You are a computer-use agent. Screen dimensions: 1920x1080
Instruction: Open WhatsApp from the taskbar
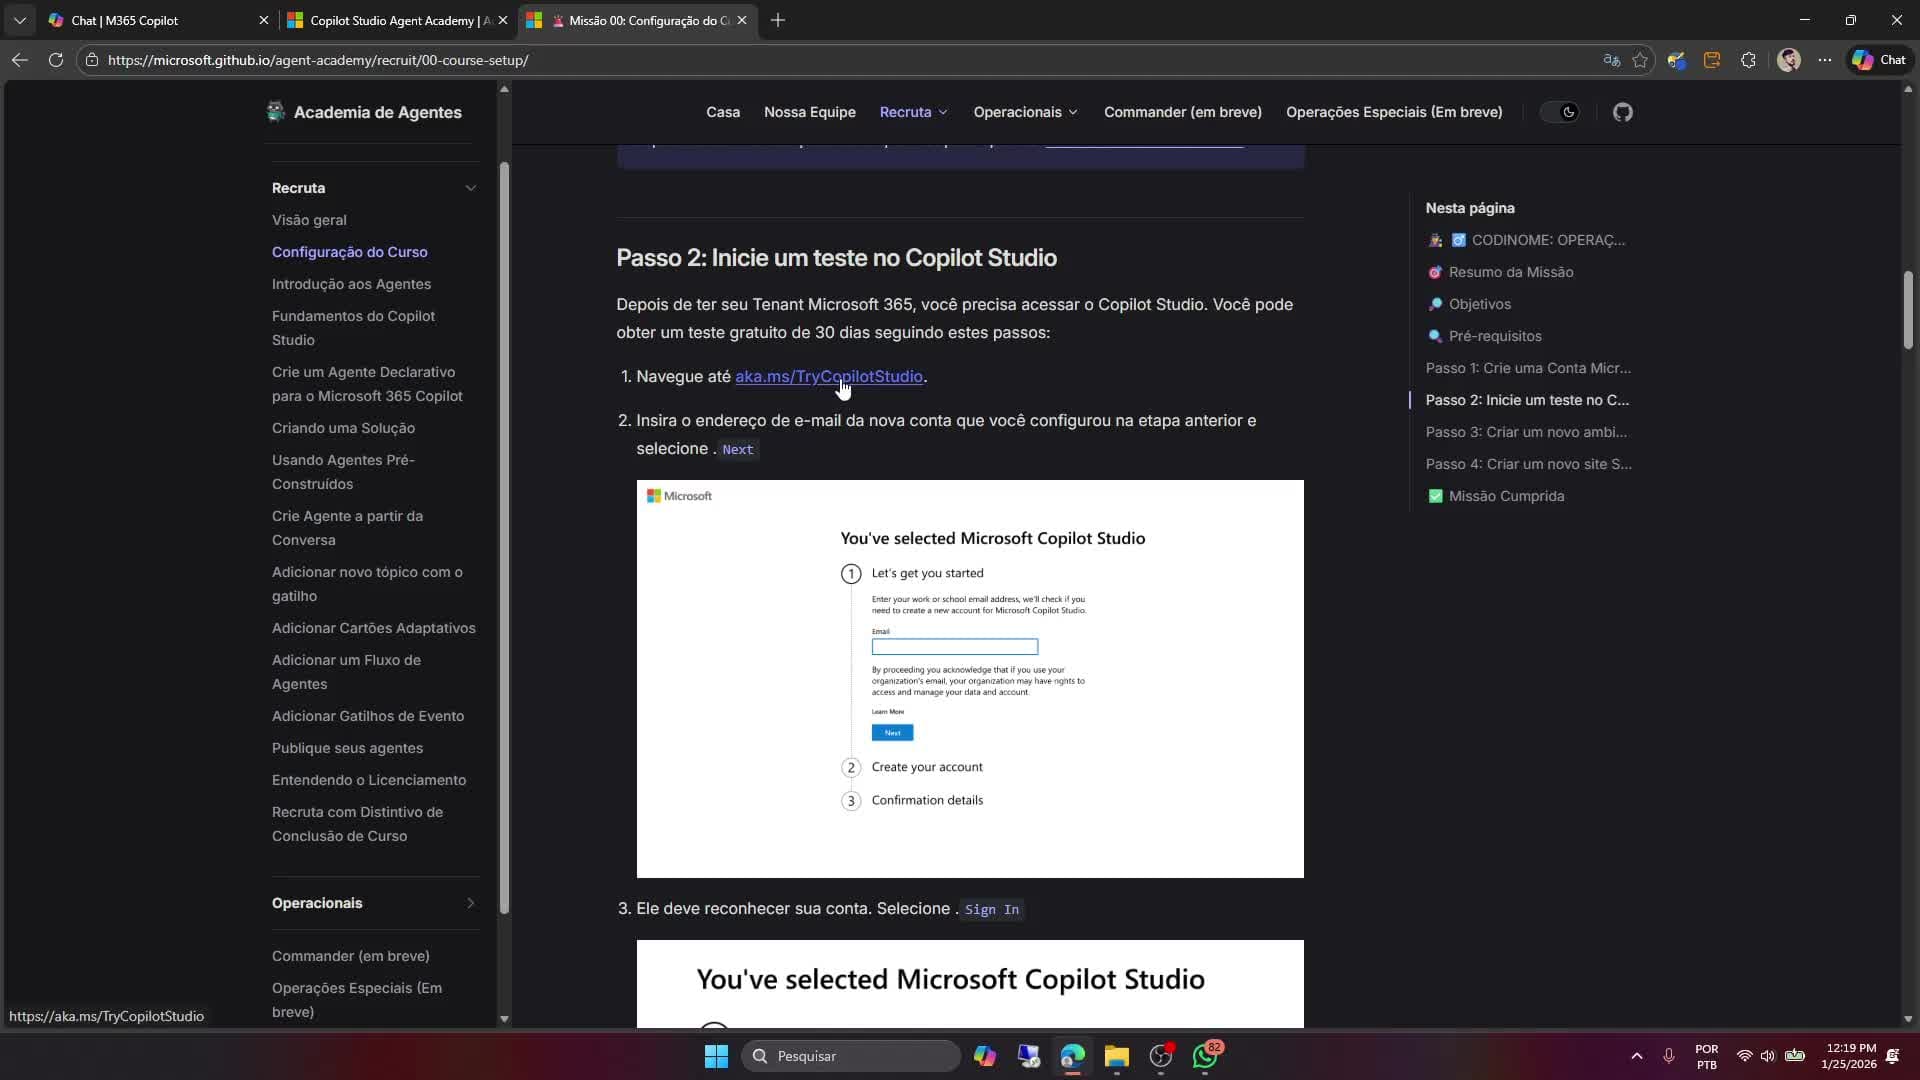[1206, 1057]
